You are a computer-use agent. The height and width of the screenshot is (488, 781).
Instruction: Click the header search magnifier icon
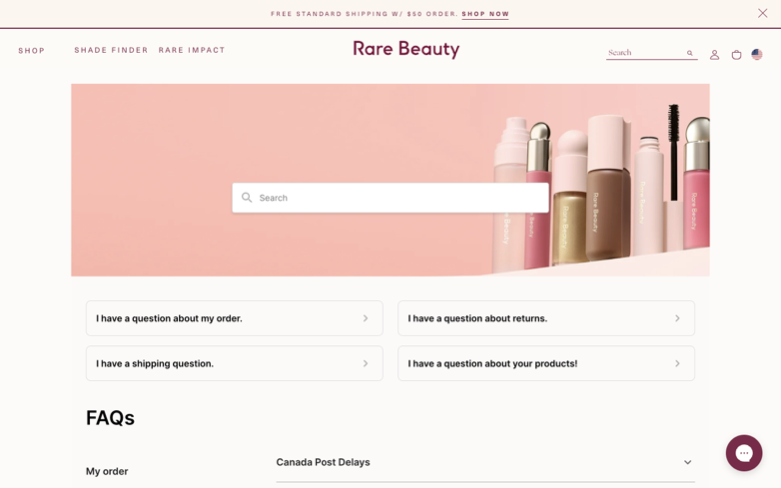tap(690, 53)
